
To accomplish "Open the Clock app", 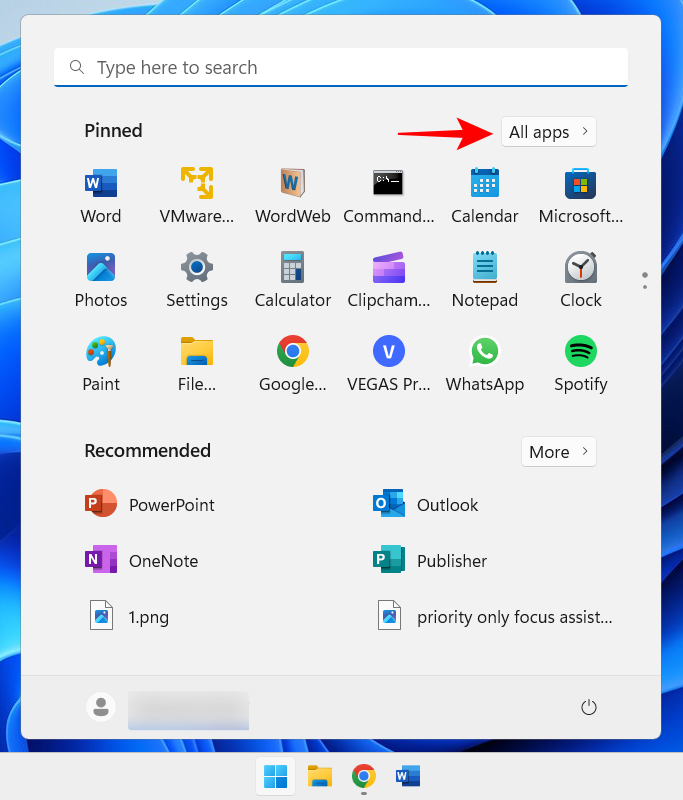I will [x=580, y=280].
